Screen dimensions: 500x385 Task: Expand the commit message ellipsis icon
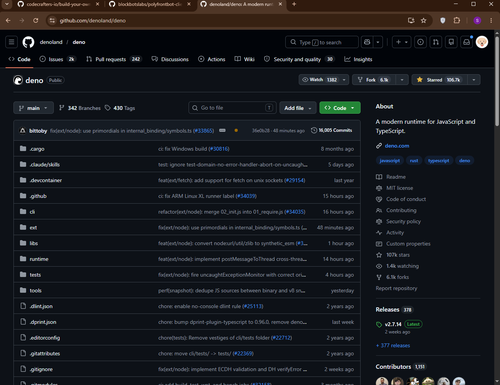(x=222, y=130)
